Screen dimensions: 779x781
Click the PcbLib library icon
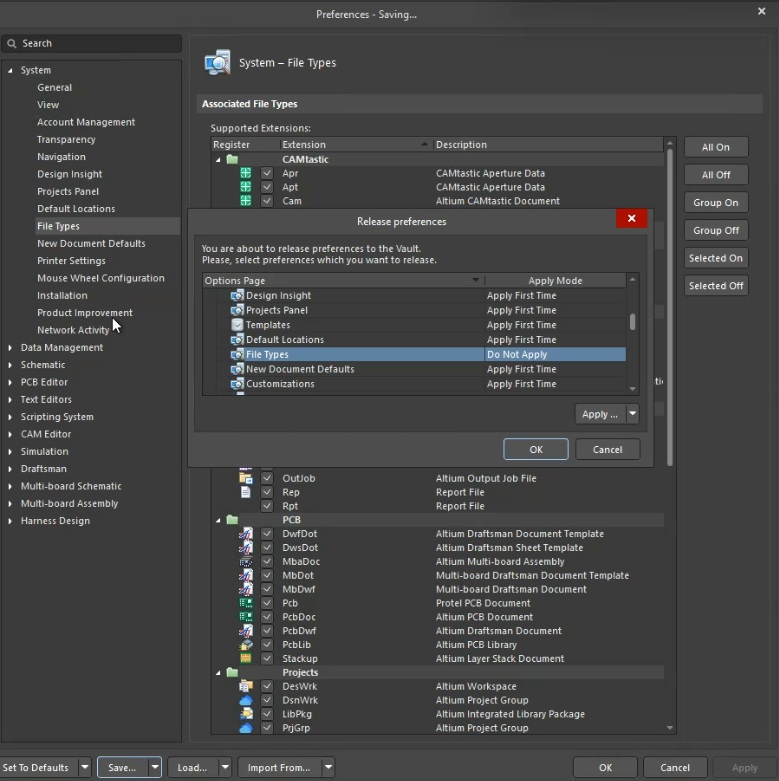[246, 645]
